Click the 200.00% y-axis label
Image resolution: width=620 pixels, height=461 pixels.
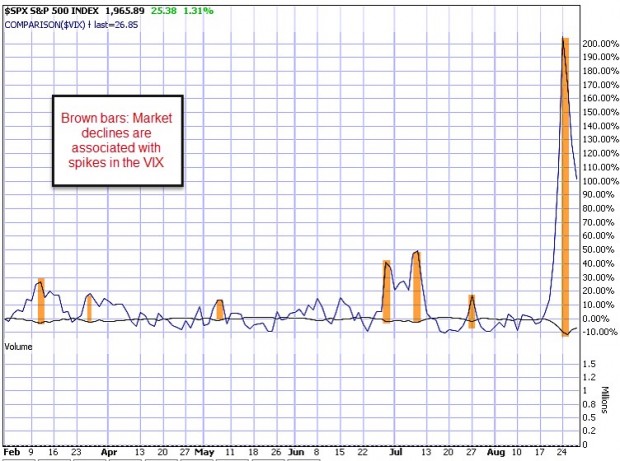pos(601,43)
